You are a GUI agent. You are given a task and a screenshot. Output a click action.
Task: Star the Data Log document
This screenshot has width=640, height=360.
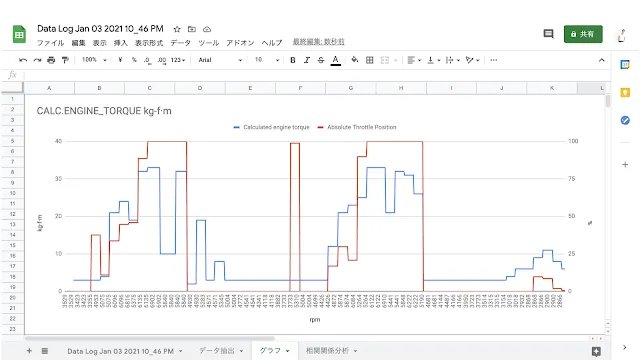click(177, 29)
